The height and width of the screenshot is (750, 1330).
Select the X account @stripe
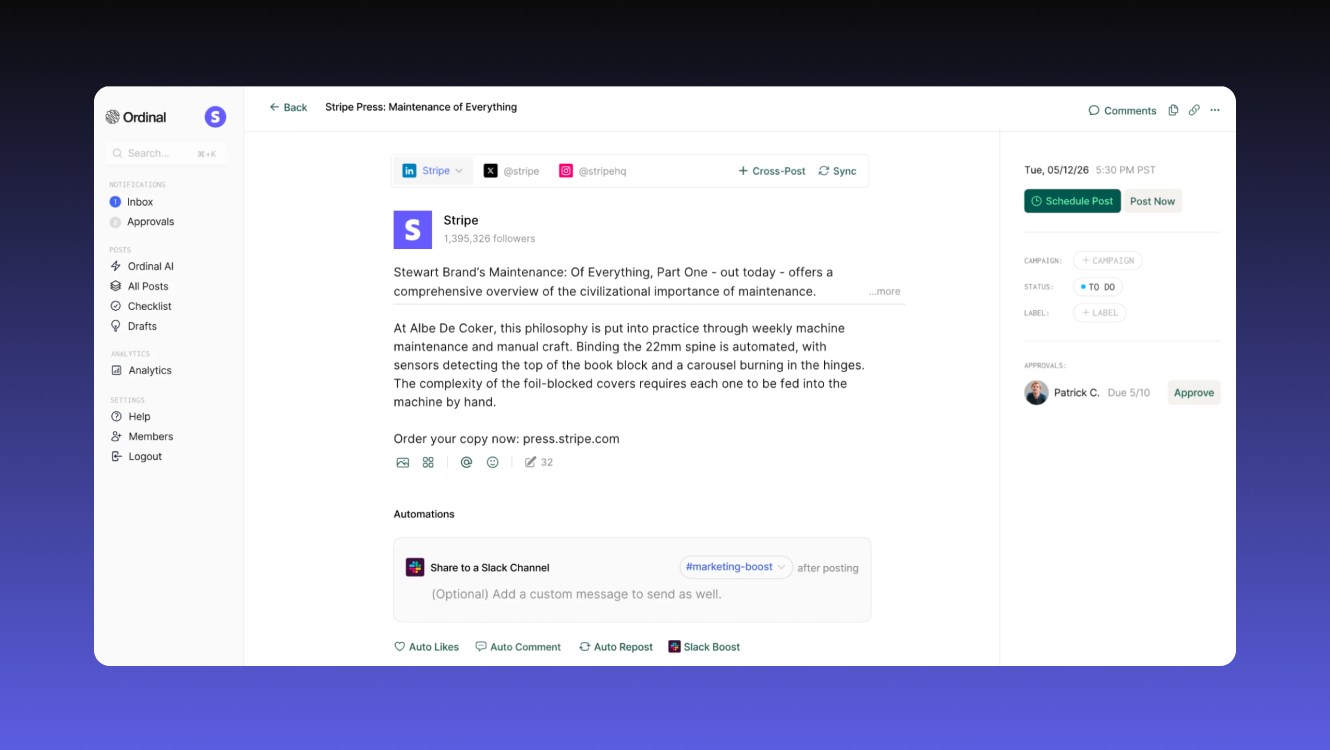(x=511, y=171)
